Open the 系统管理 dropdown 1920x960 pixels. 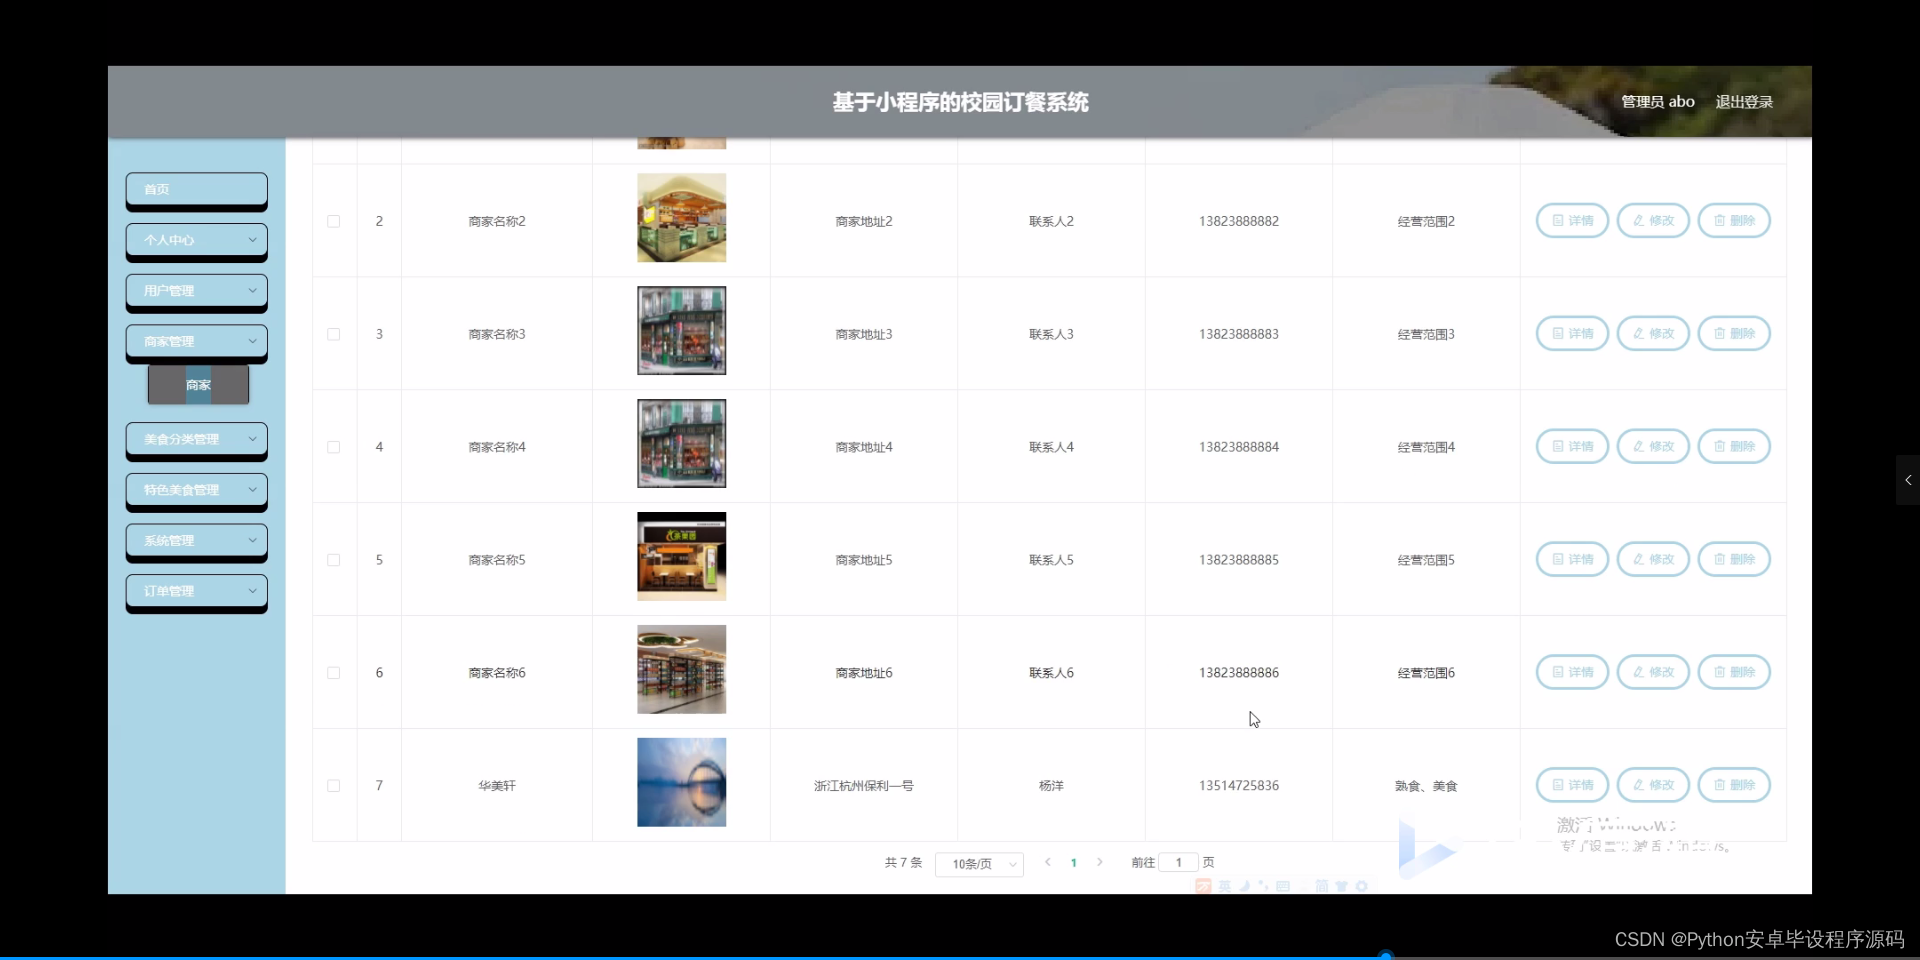[x=196, y=541]
